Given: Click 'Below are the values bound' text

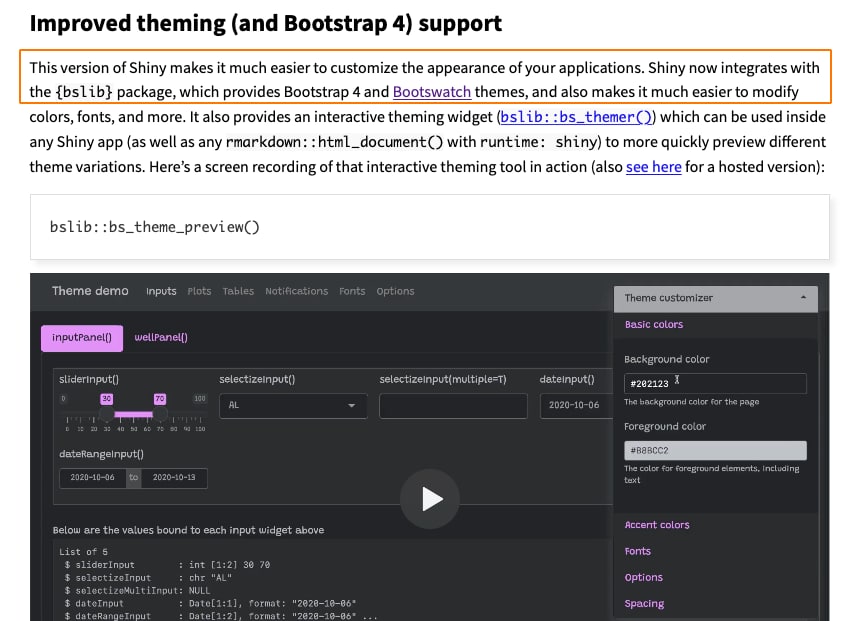Looking at the screenshot, I should (188, 530).
